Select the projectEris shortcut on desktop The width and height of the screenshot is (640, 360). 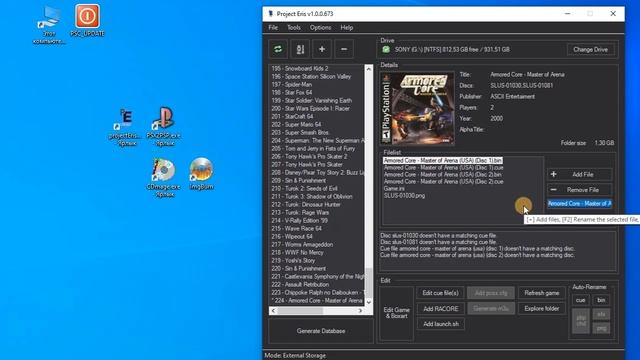point(125,127)
